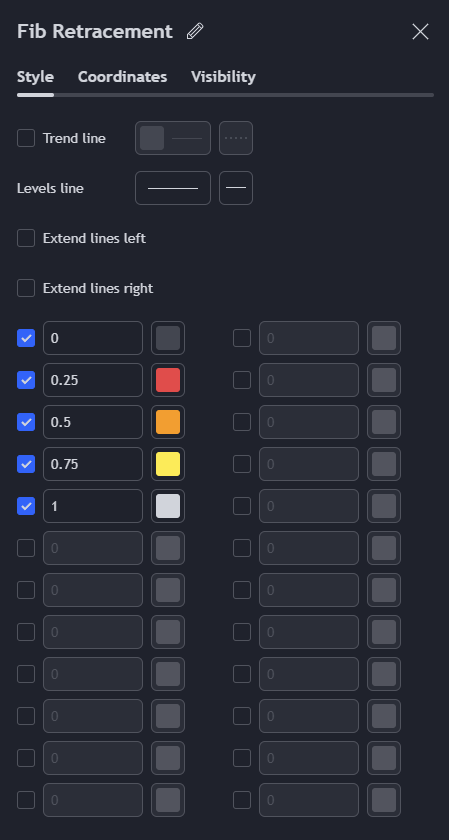The height and width of the screenshot is (840, 449).
Task: Disable the level 1 checkbox
Action: point(26,506)
